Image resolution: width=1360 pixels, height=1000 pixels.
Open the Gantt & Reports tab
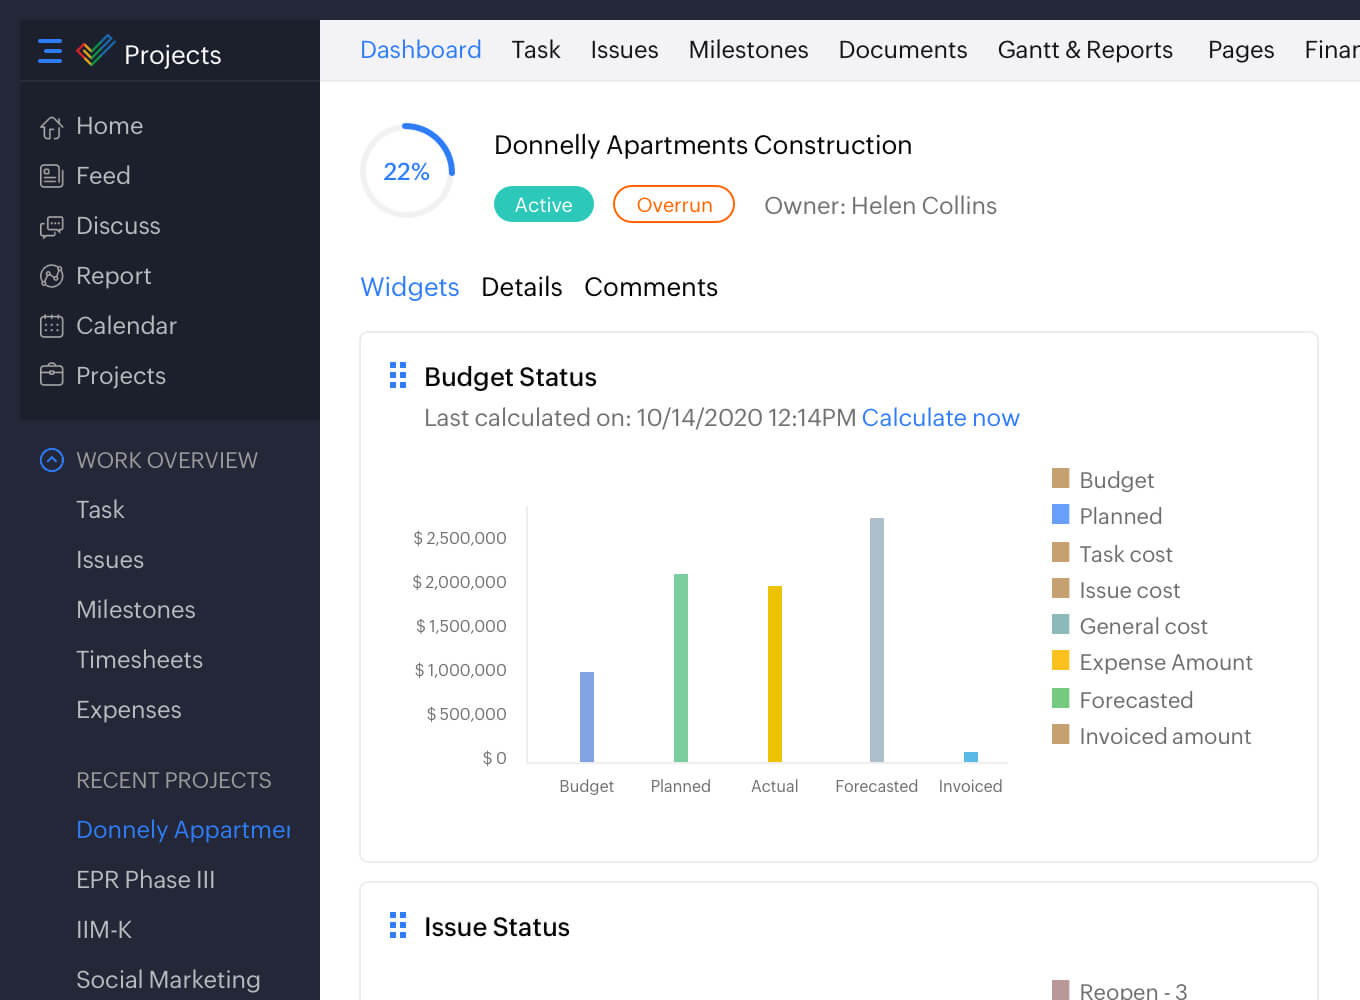(x=1085, y=50)
